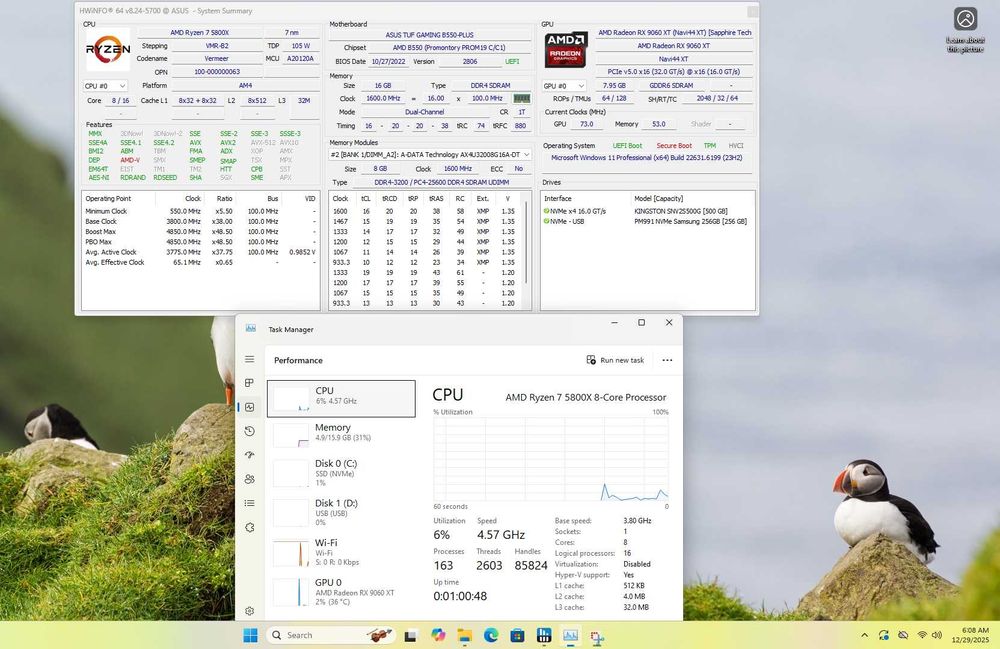
Task: Click the 4.57 GHz speed value in Task Manager
Action: coord(501,535)
